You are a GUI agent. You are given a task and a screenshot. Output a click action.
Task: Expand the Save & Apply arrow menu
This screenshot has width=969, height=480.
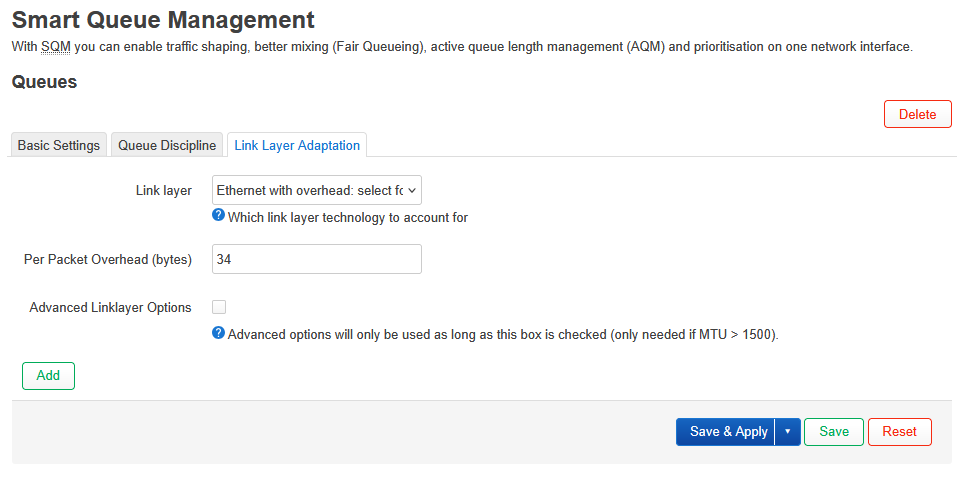click(788, 432)
